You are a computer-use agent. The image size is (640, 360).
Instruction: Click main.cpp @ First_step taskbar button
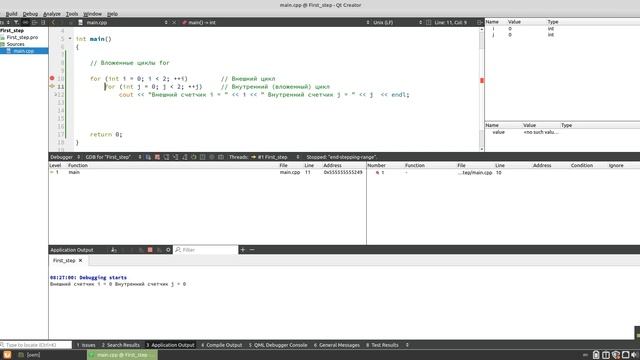[122, 355]
